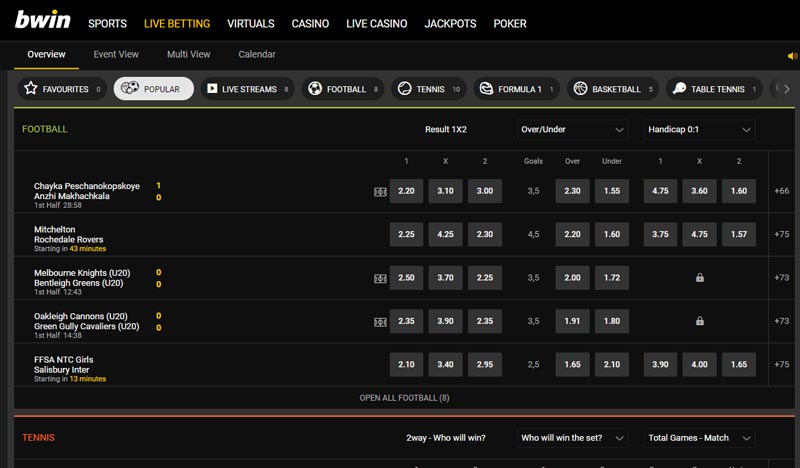Expand the Total Games - Match dropdown
The image size is (800, 468).
[699, 438]
